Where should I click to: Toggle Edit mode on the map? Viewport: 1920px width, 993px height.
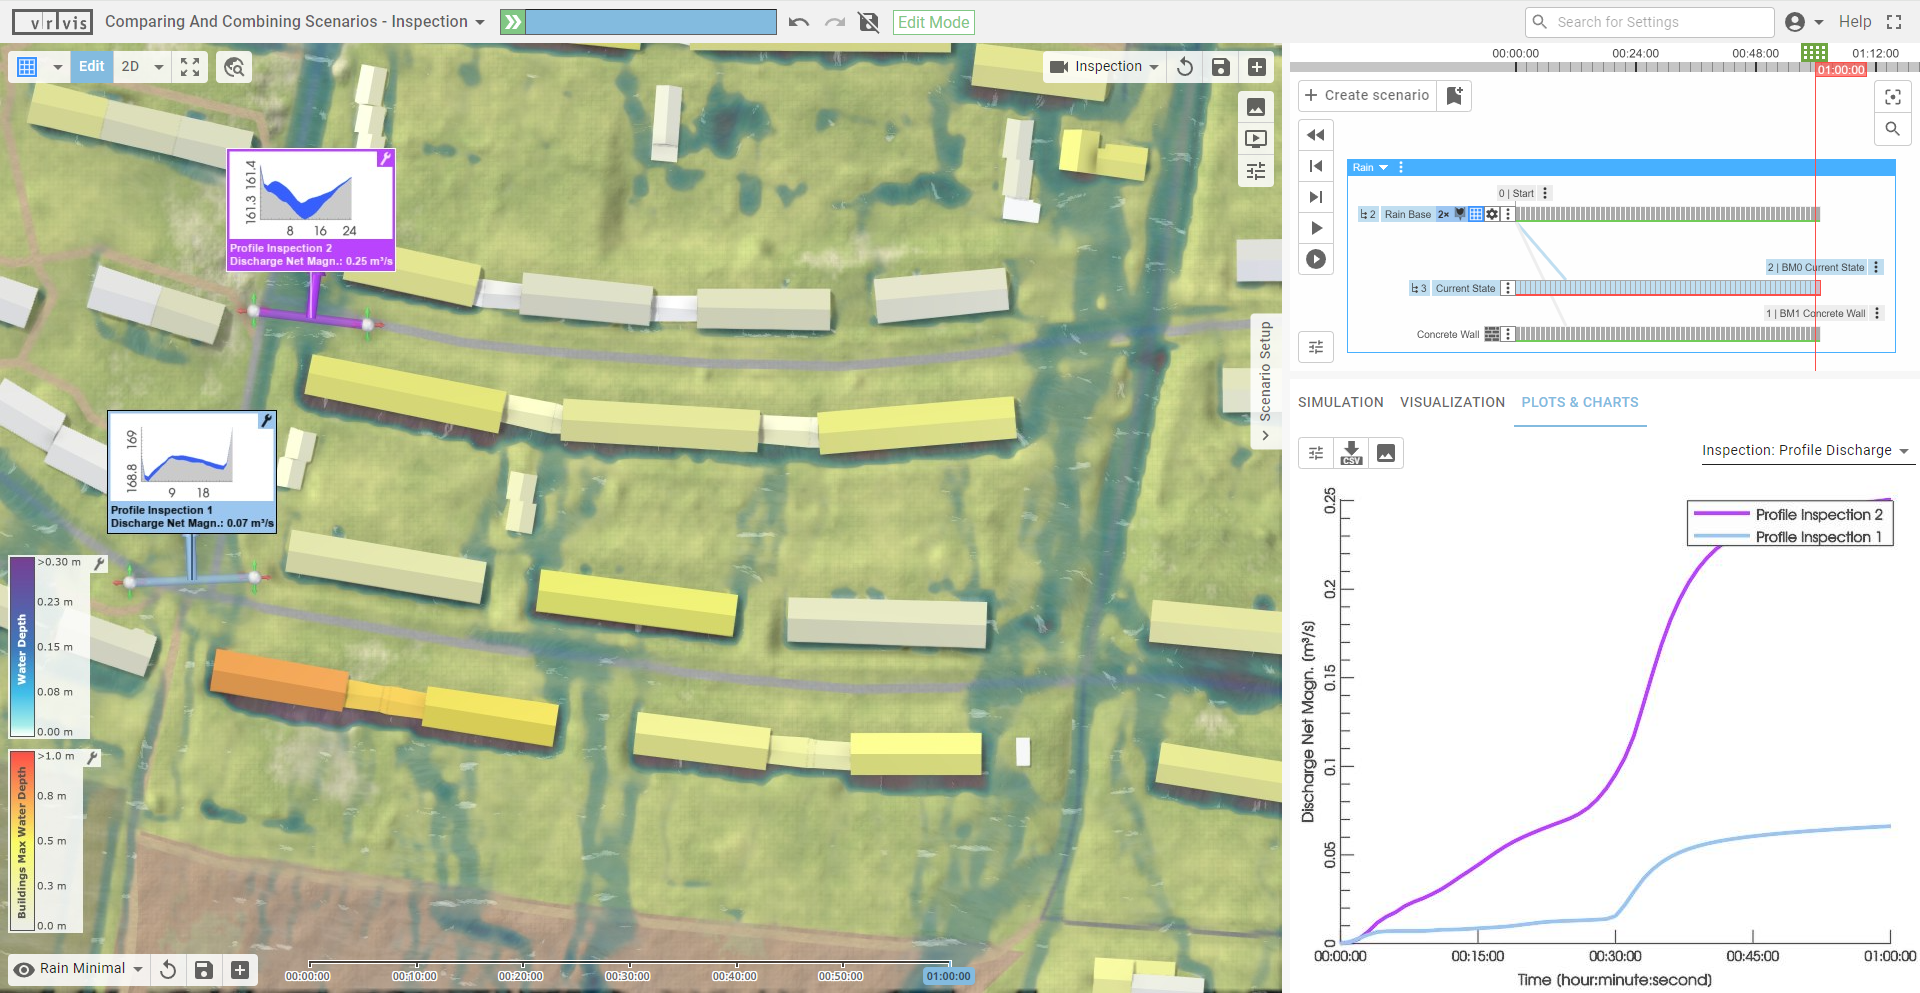(91, 67)
